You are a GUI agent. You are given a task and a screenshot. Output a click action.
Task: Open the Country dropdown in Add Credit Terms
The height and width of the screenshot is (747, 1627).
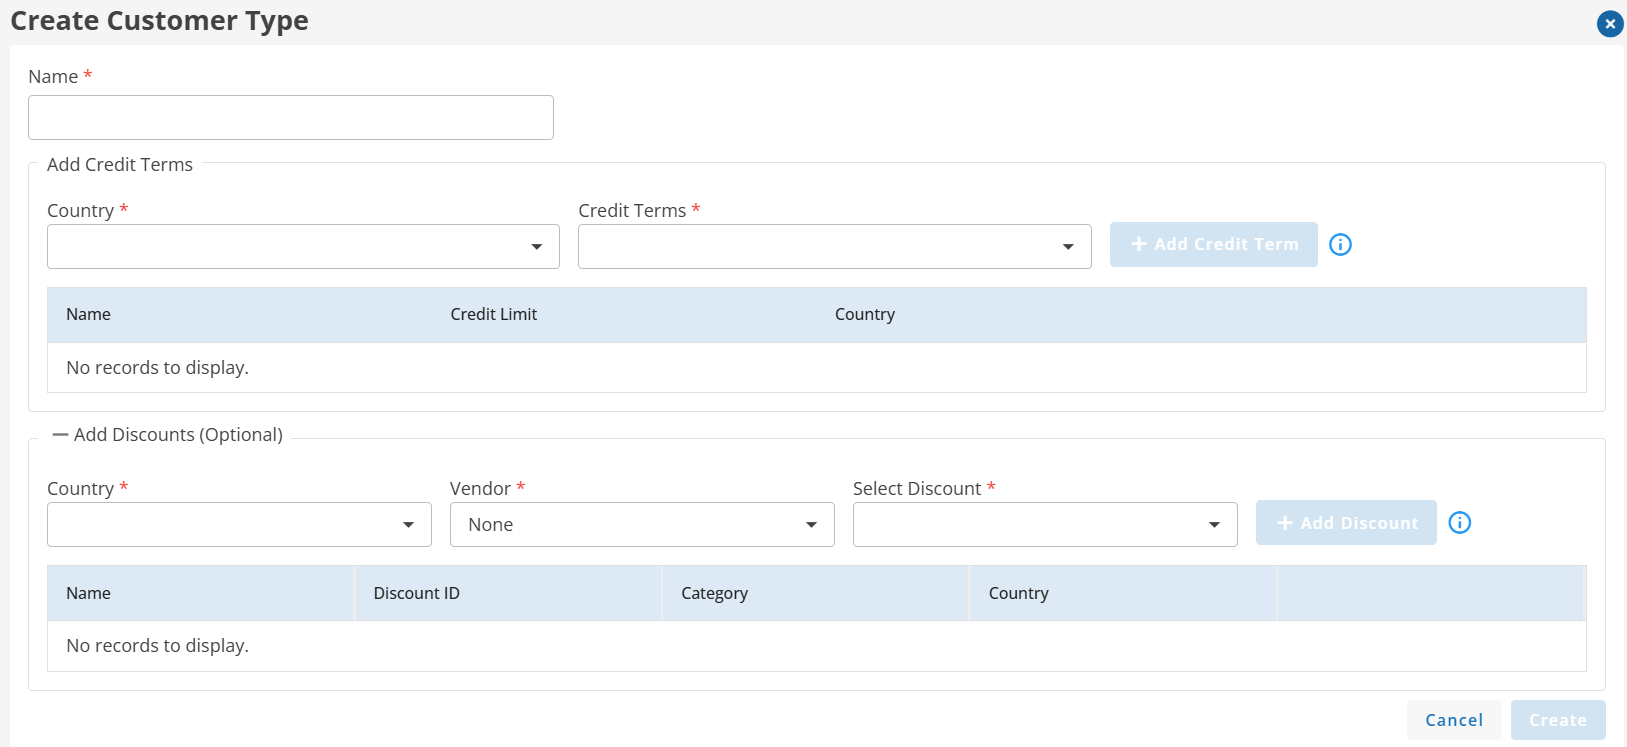(x=303, y=246)
